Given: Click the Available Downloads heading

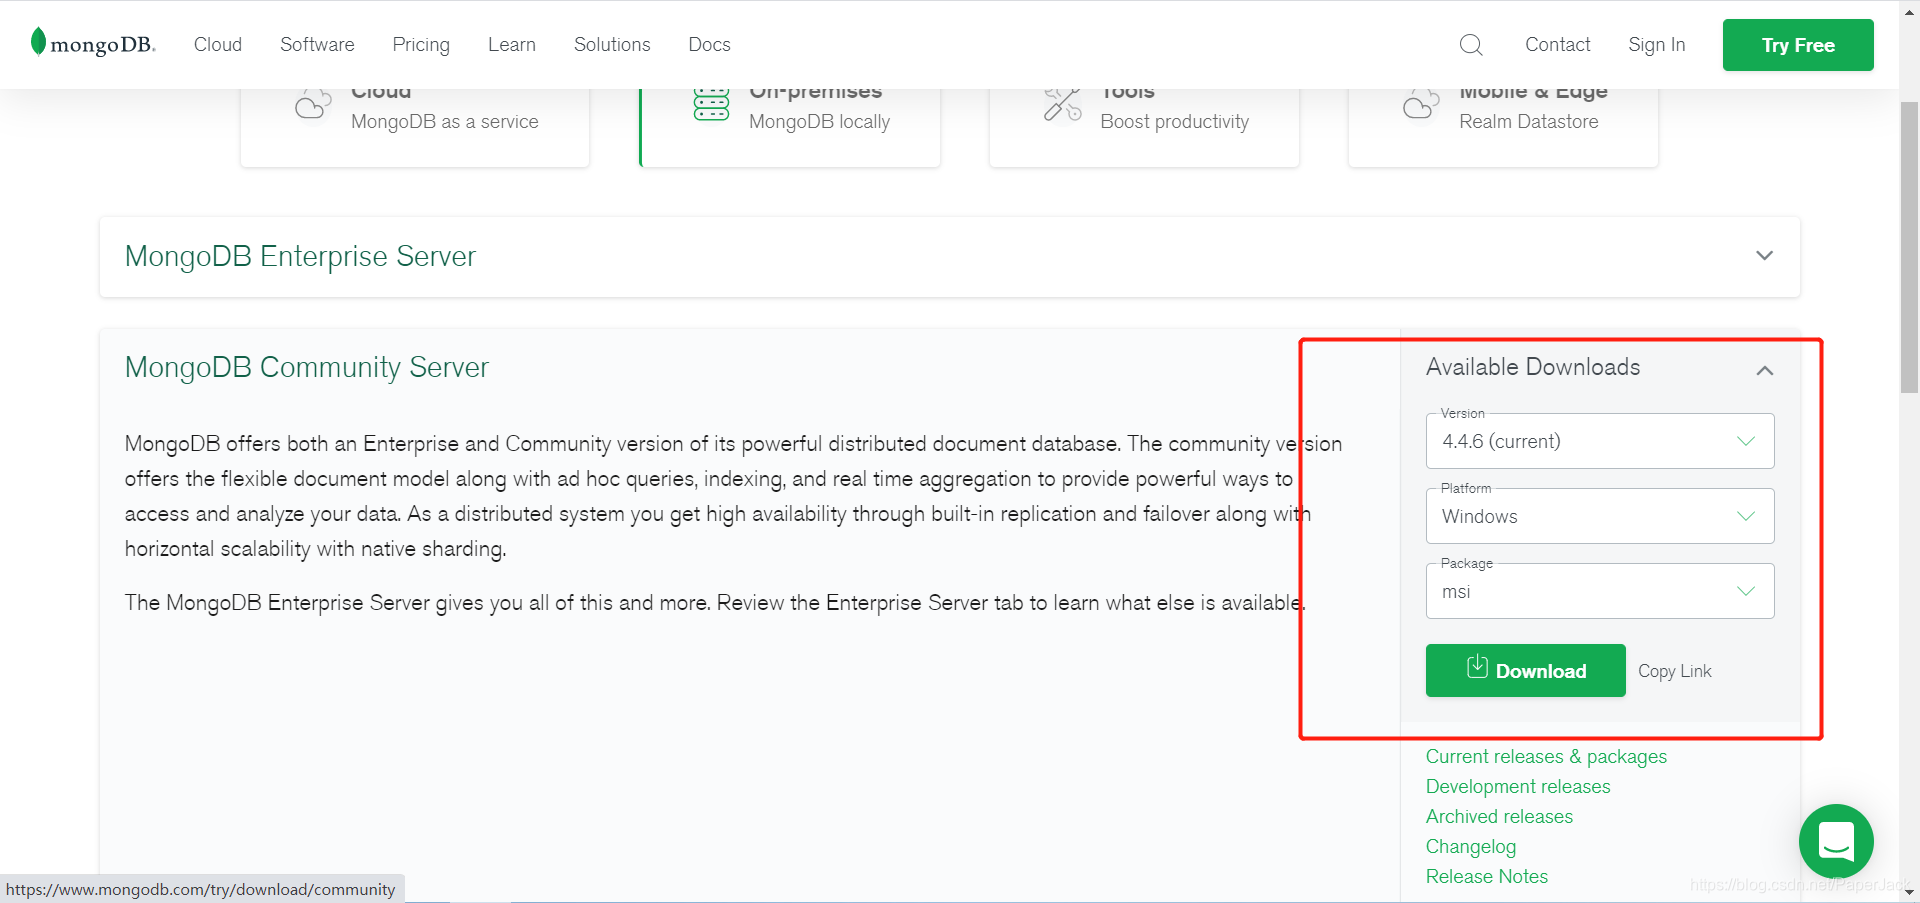Looking at the screenshot, I should tap(1533, 367).
